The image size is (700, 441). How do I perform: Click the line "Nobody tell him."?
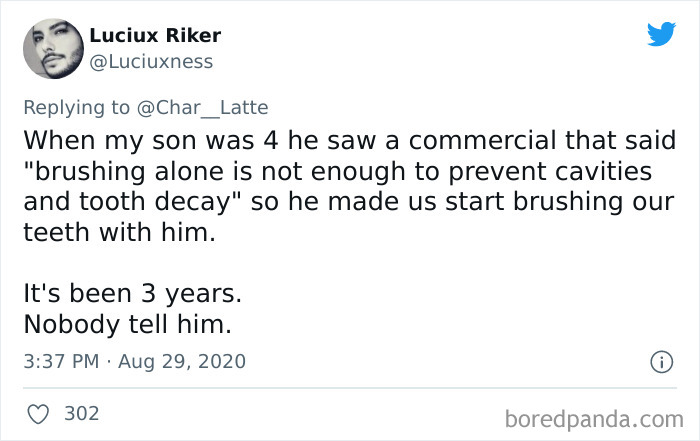125,326
